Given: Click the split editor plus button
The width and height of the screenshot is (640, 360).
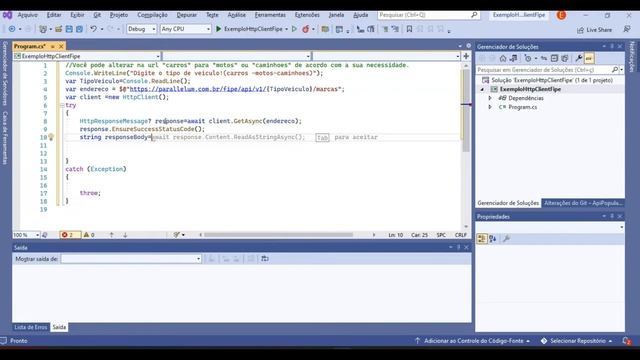Looking at the screenshot, I should 466,56.
